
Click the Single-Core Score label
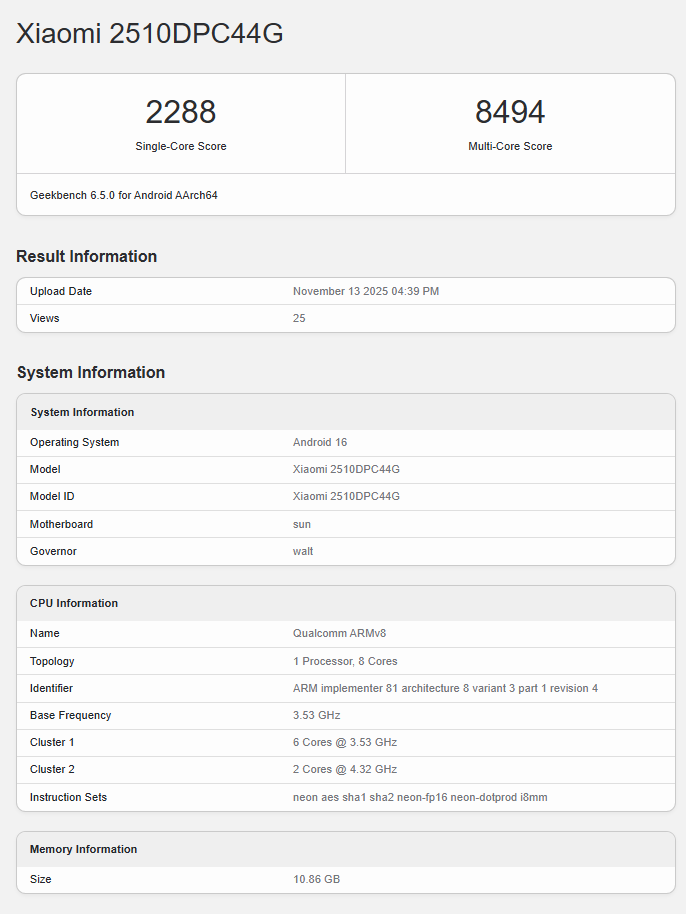(181, 146)
